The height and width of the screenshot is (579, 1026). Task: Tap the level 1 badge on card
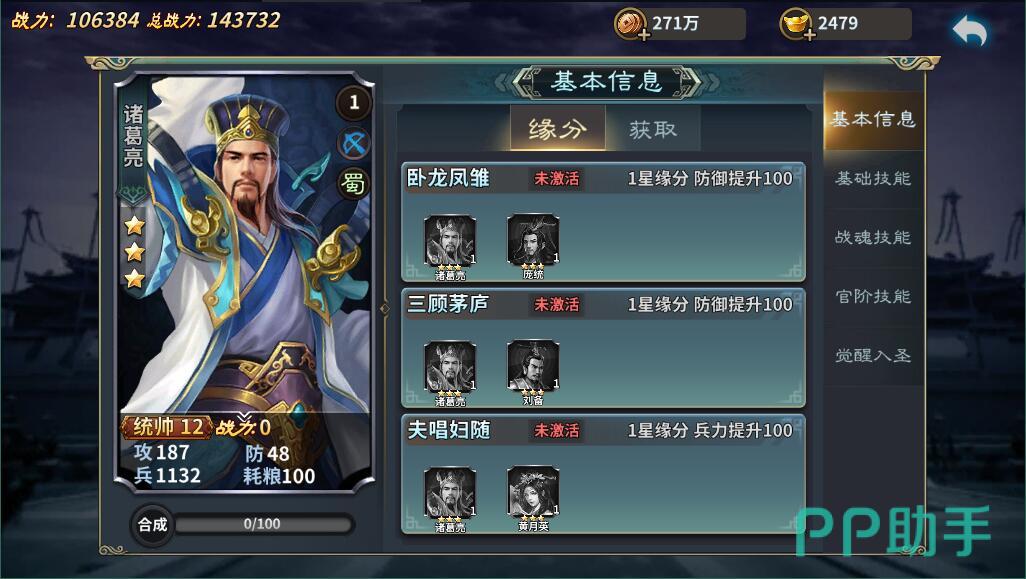354,102
